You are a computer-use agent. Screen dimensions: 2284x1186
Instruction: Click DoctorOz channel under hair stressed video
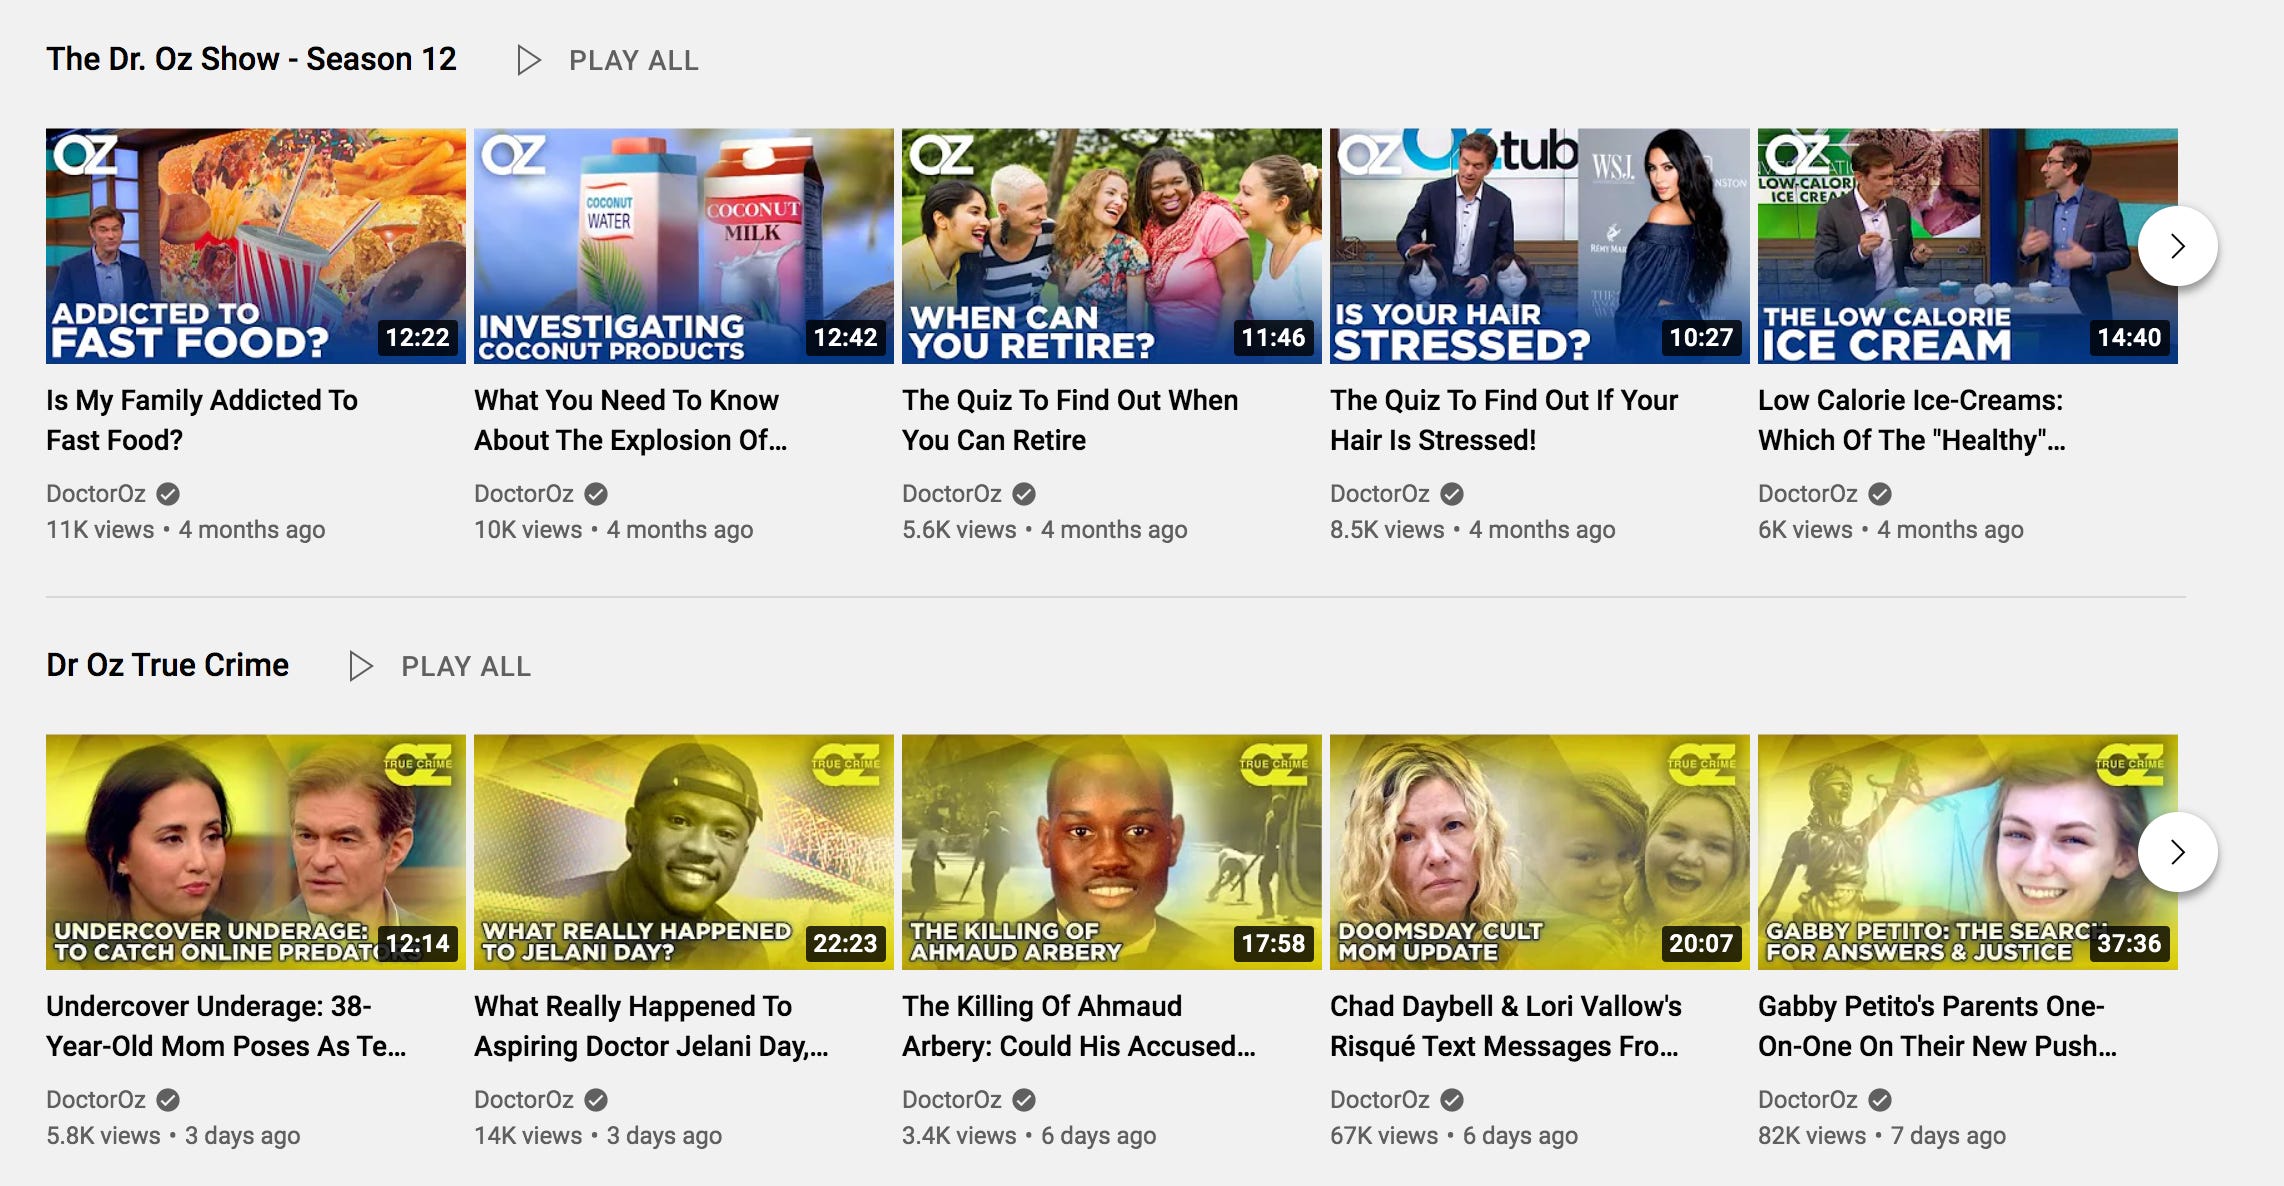(x=1380, y=494)
